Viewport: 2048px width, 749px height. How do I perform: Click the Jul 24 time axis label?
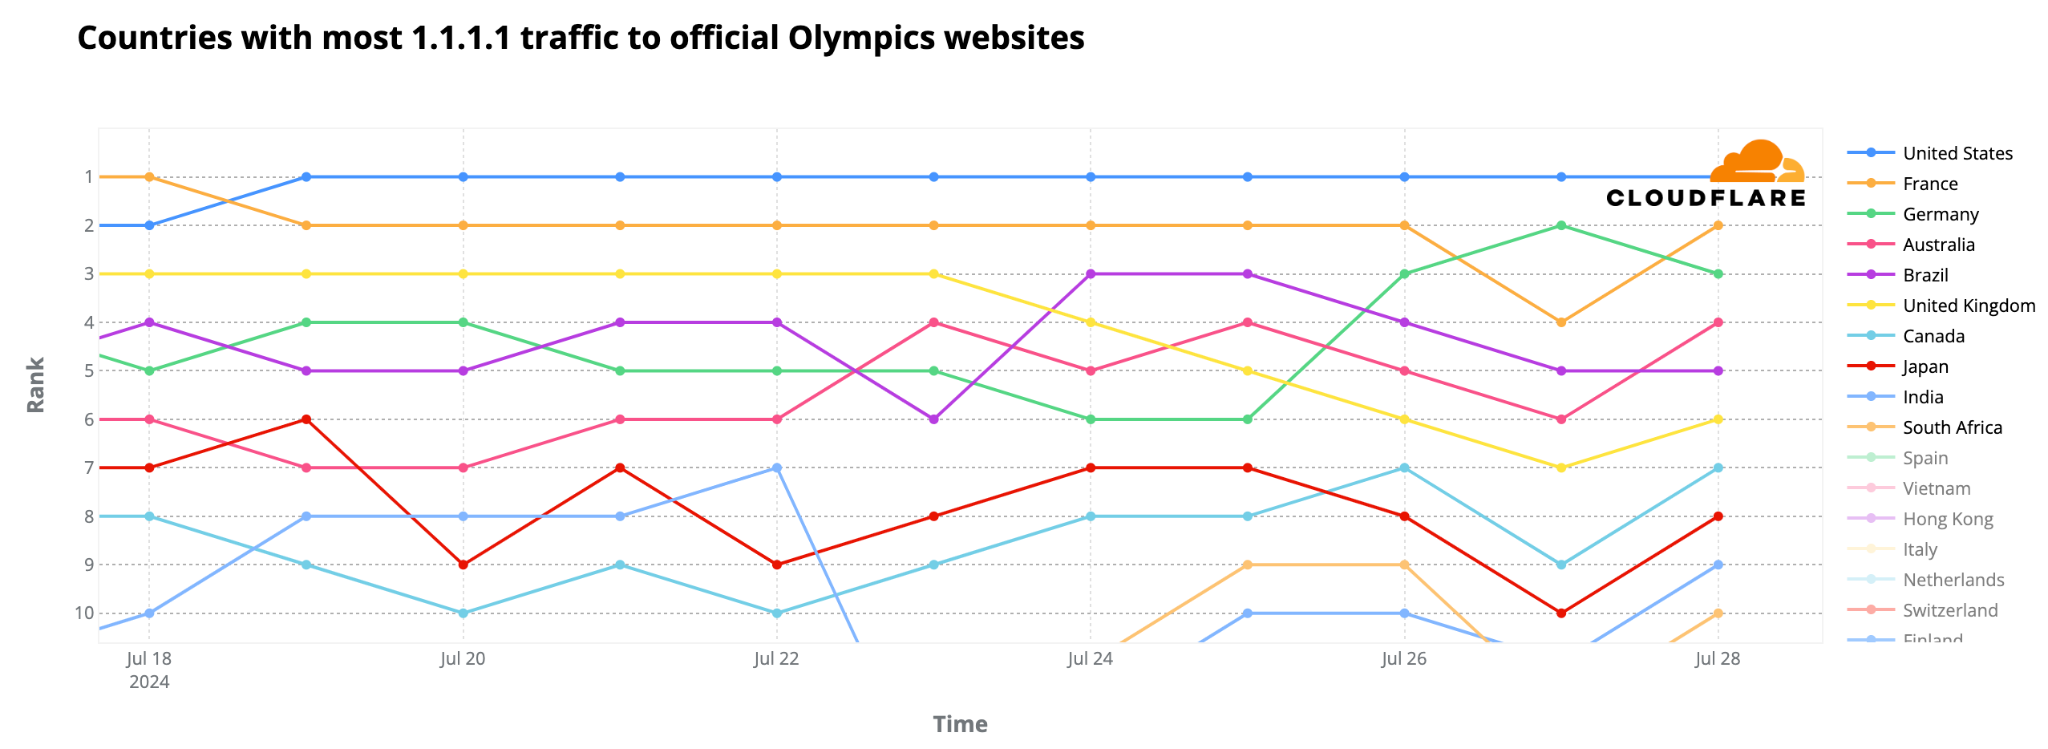click(1090, 658)
